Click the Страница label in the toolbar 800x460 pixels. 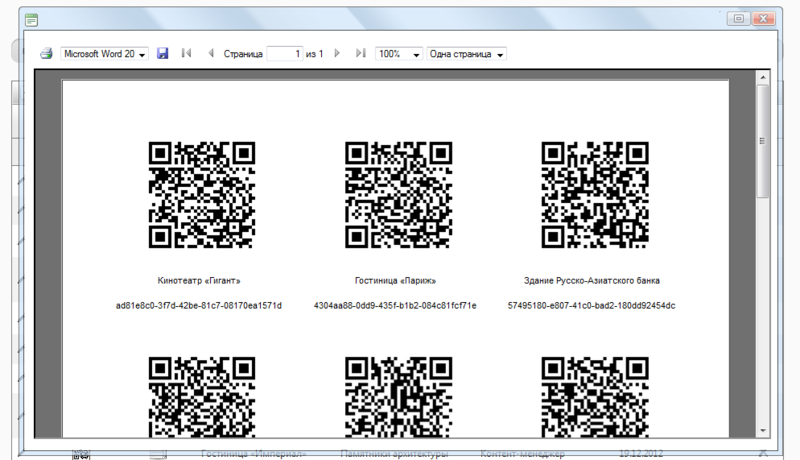coord(243,54)
